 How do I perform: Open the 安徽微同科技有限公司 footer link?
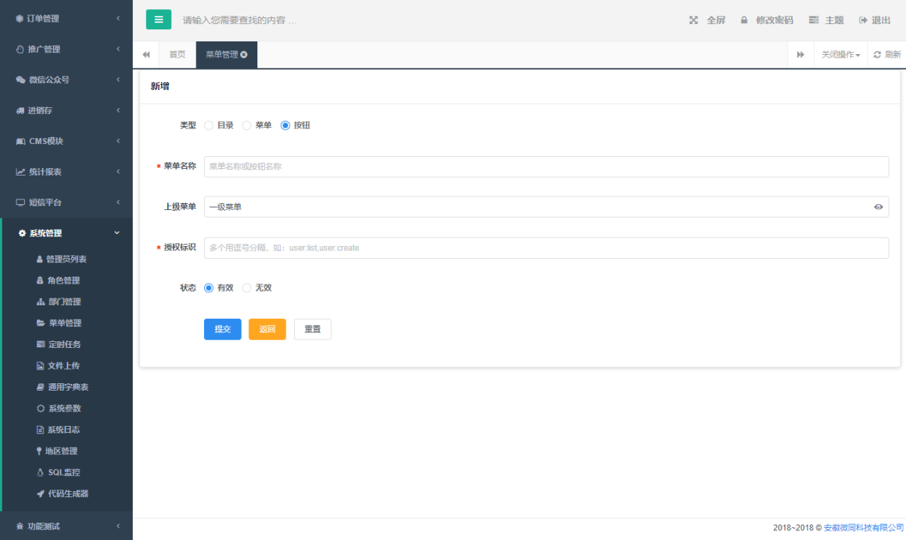pos(863,528)
